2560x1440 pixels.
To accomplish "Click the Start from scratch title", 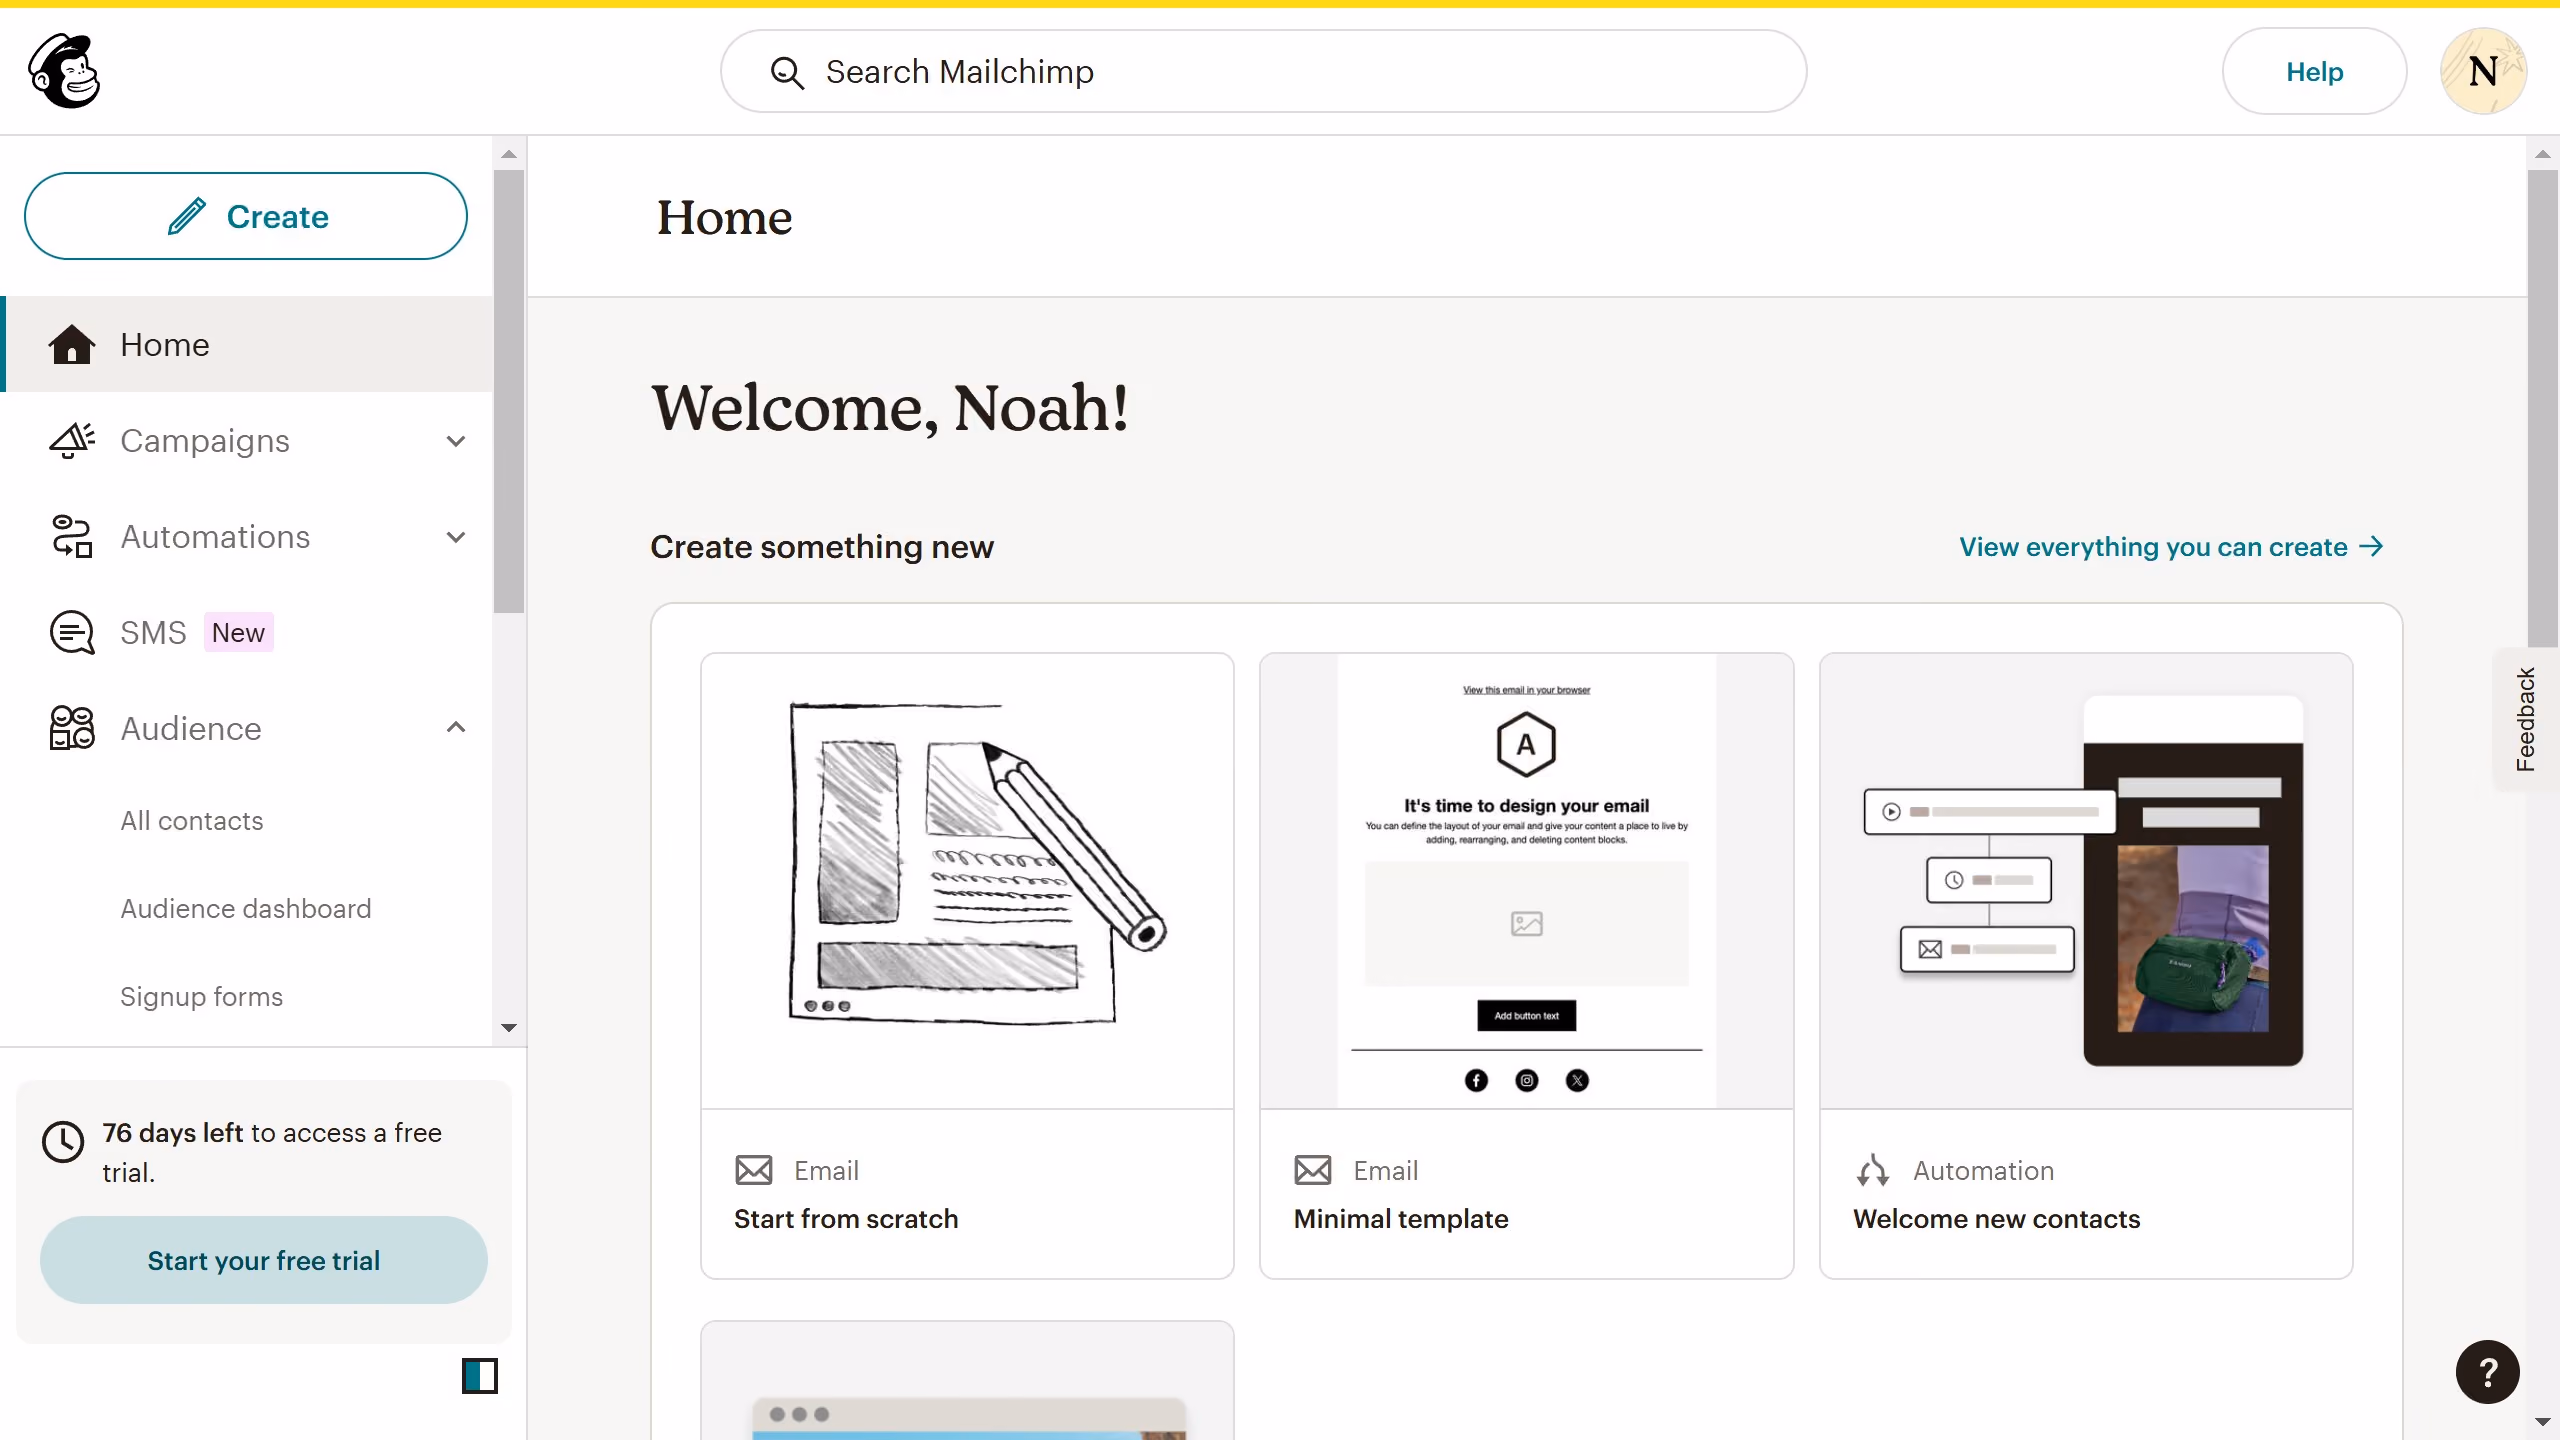I will coord(846,1219).
